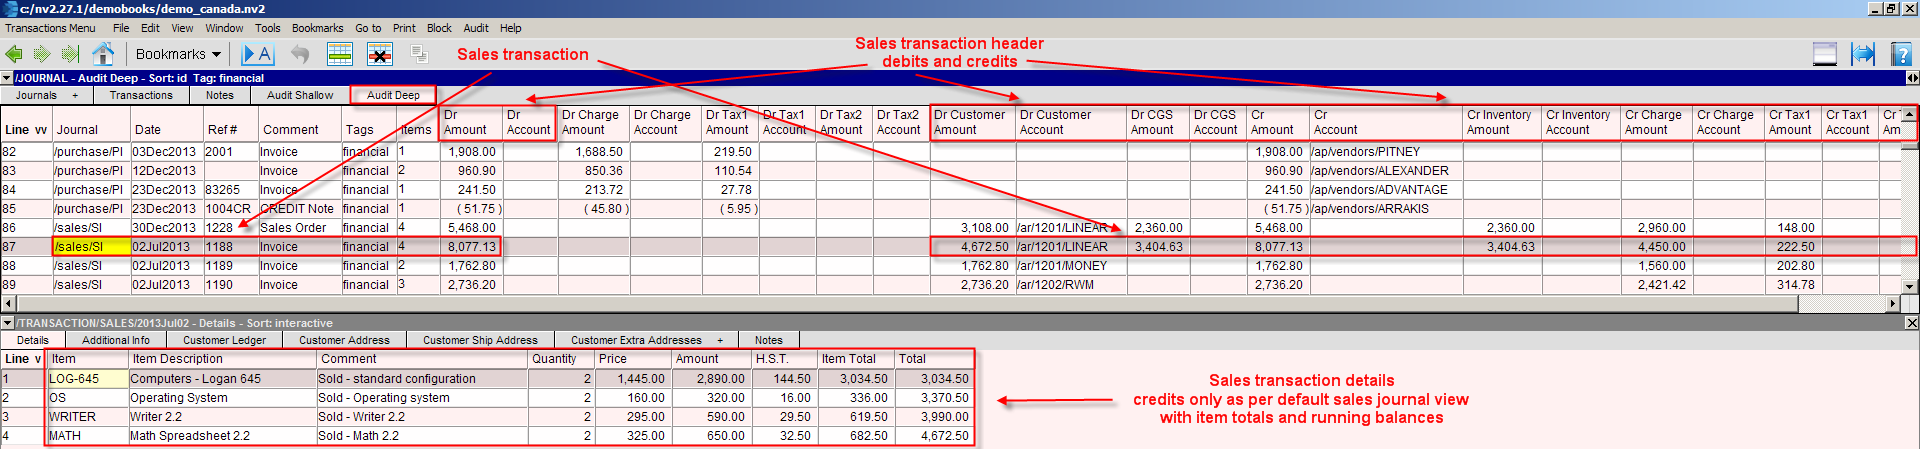The height and width of the screenshot is (449, 1920).
Task: Expand the TRANSACTION panel title dropdown arrow
Action: pyautogui.click(x=7, y=323)
